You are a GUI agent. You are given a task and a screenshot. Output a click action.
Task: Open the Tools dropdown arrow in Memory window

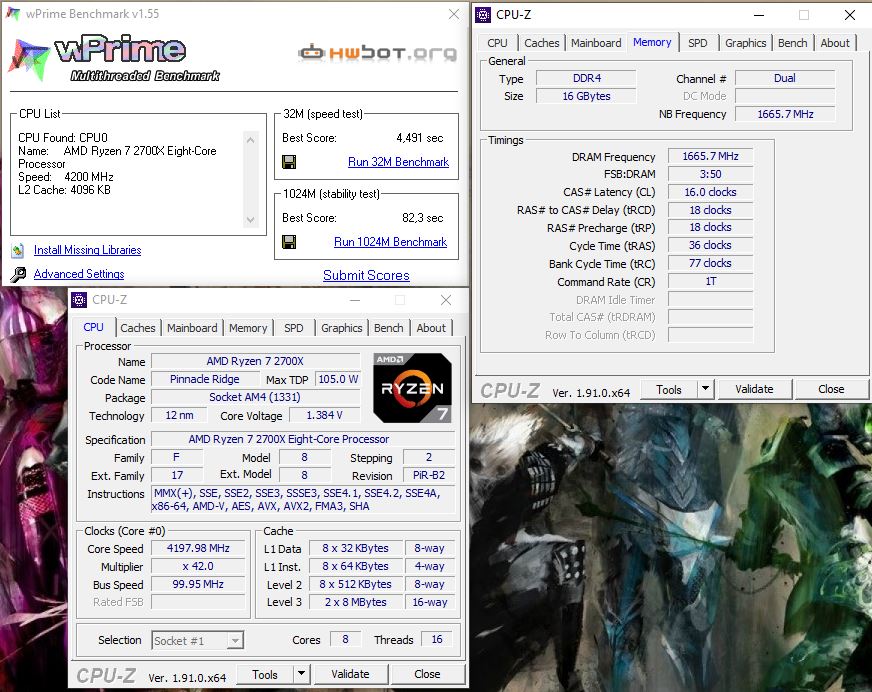705,389
